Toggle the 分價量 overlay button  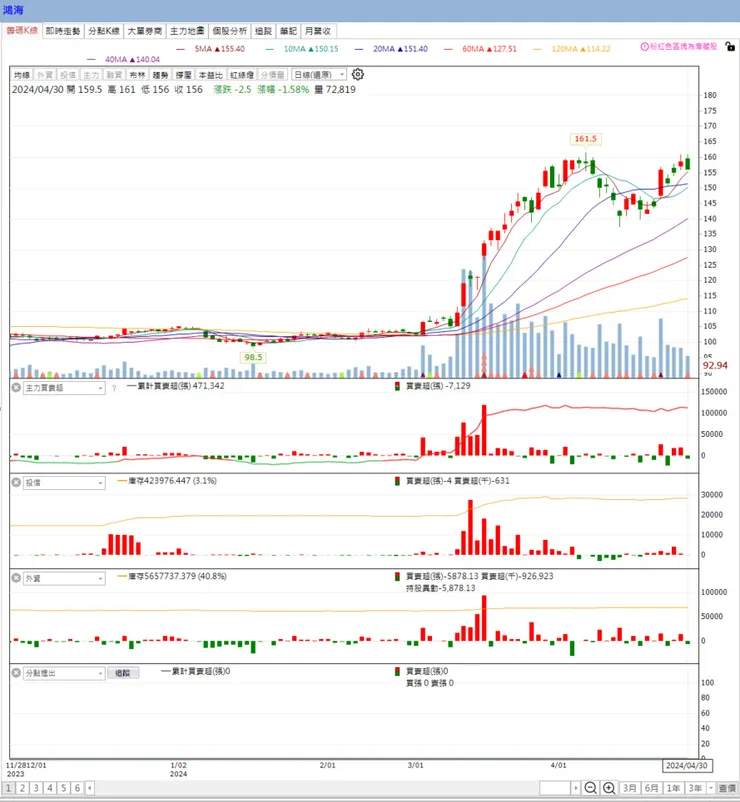coord(272,75)
